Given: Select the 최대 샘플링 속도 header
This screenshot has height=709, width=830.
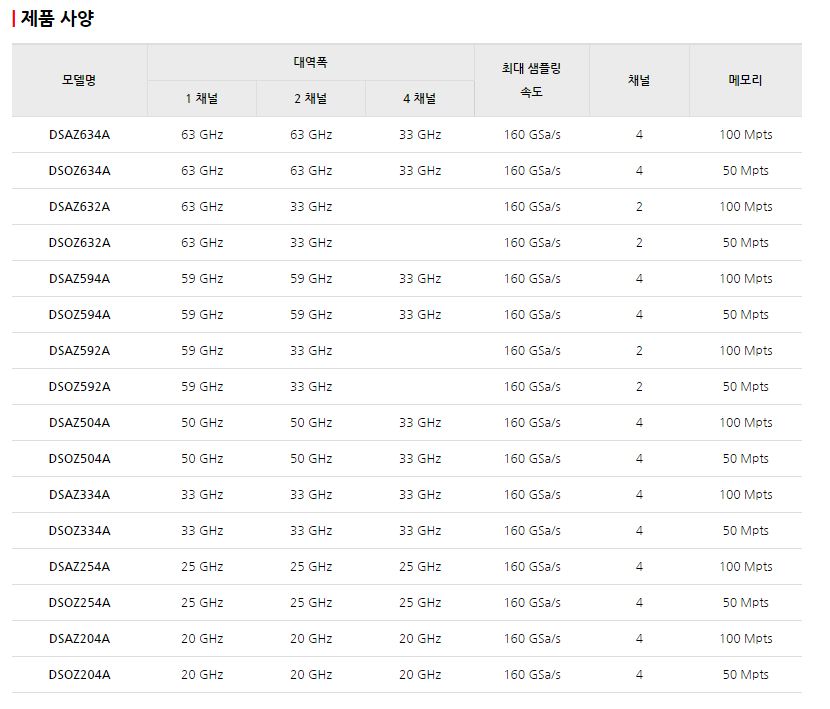Looking at the screenshot, I should coord(531,80).
